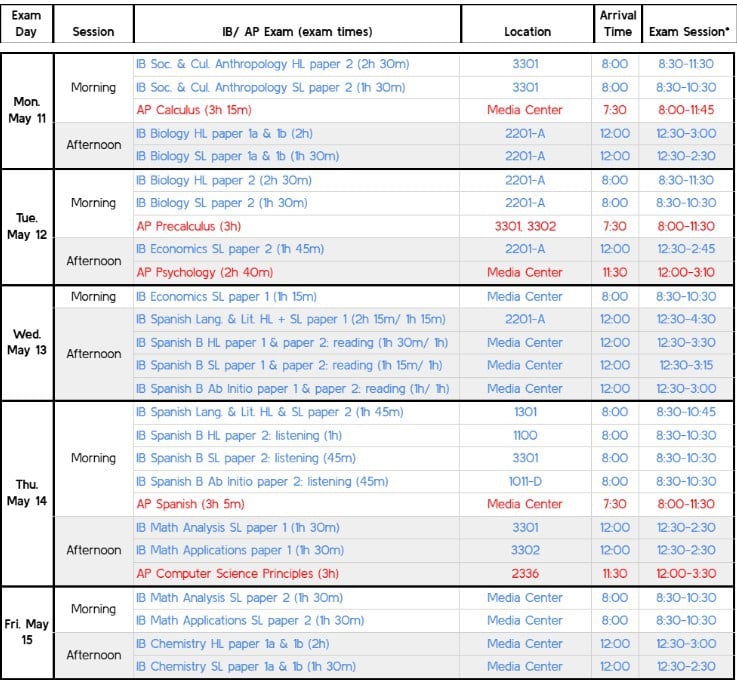The image size is (737, 682).
Task: Click exam session '12:00-3:30' for AP Computer Science
Action: pos(686,574)
